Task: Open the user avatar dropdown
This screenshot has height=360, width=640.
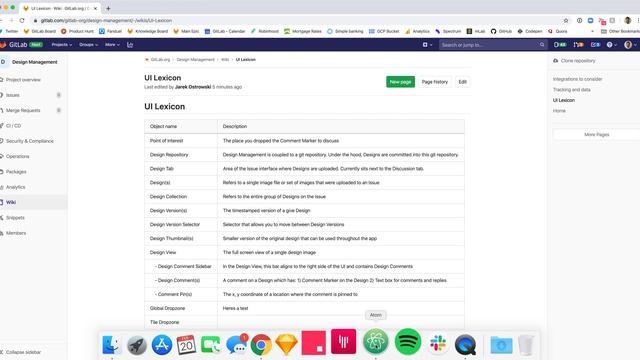Action: pos(630,44)
